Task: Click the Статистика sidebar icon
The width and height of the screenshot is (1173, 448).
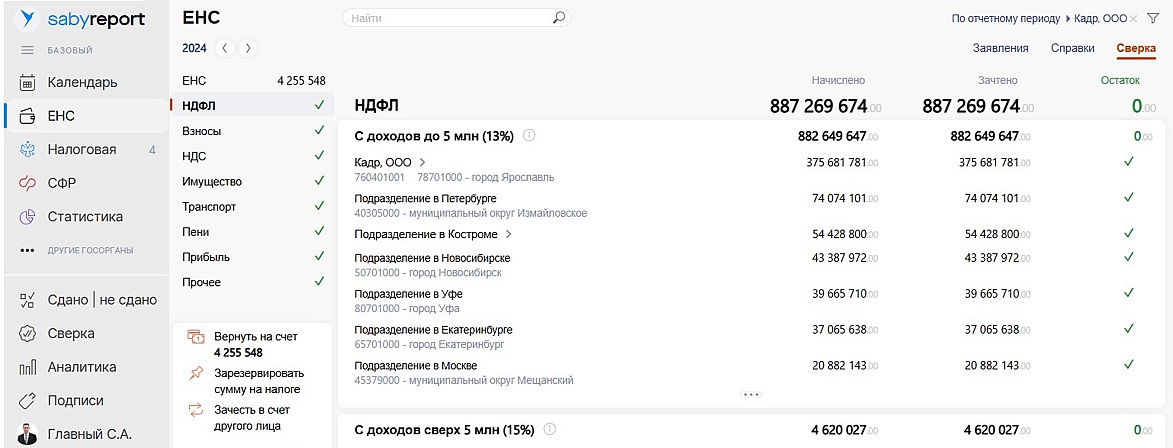Action: (28, 217)
